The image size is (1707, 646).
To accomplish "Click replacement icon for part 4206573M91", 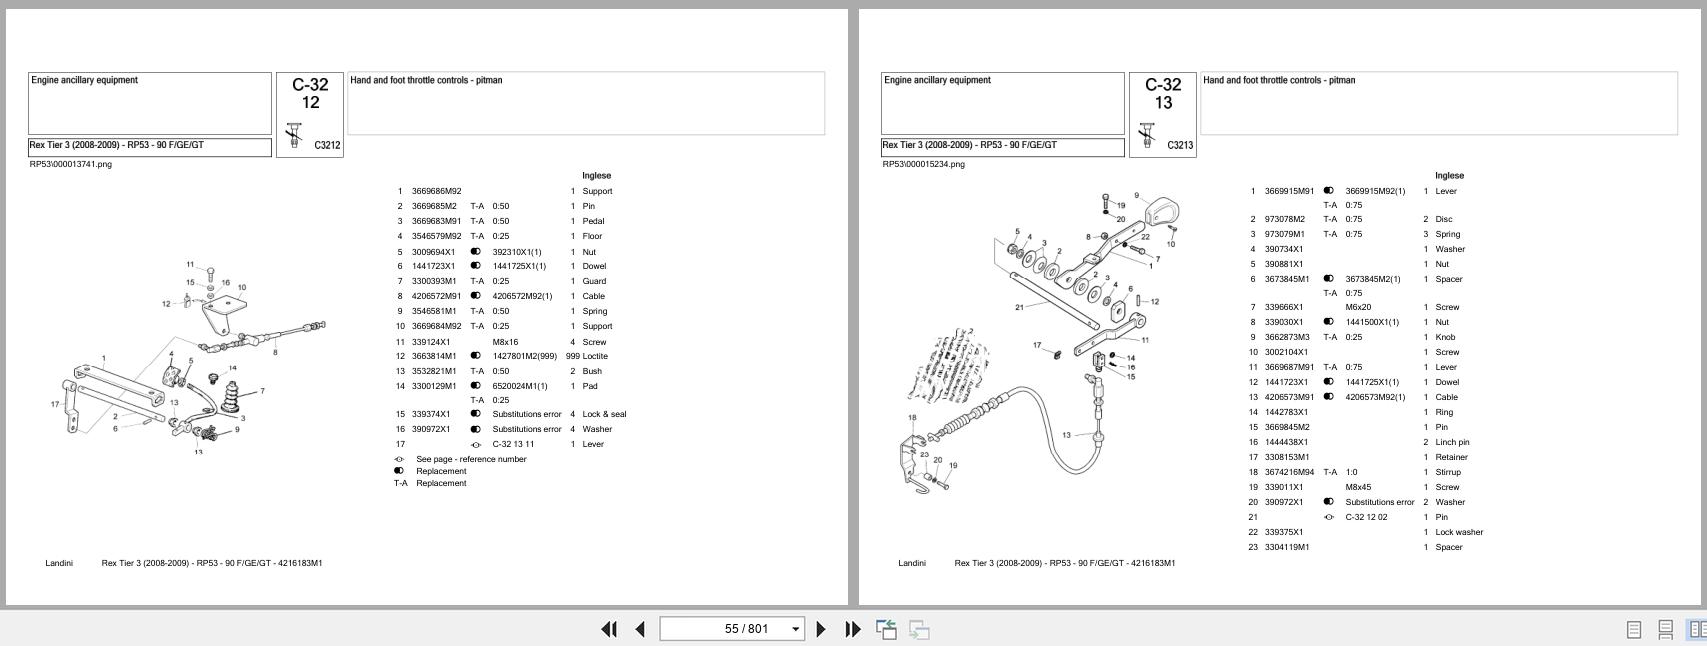I will point(1329,397).
